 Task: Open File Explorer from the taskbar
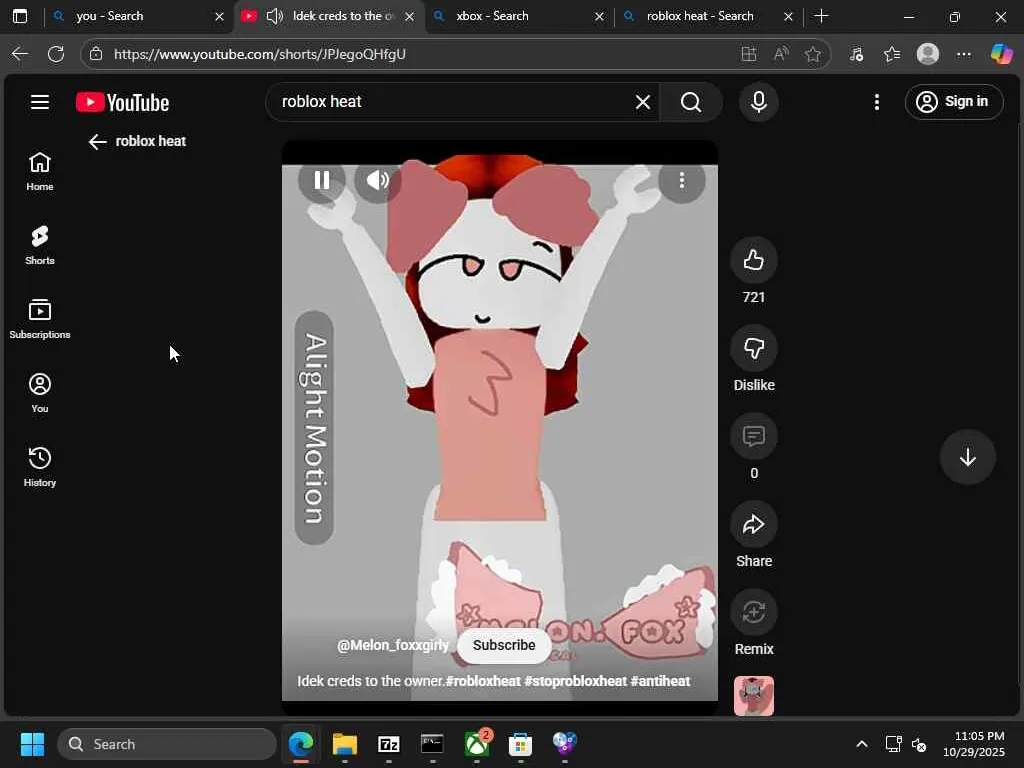click(x=344, y=744)
